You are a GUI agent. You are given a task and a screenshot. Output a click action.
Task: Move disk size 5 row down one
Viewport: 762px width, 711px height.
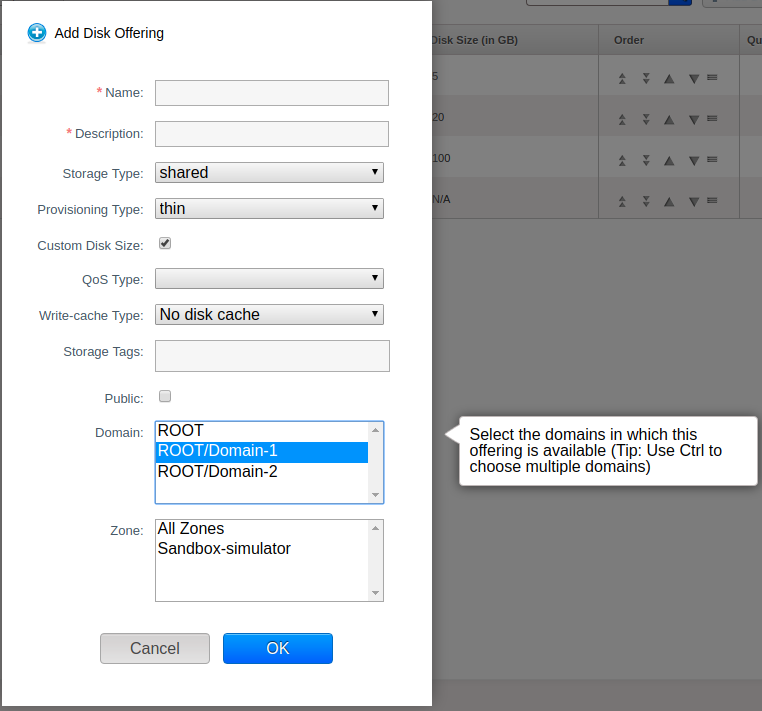coord(694,79)
